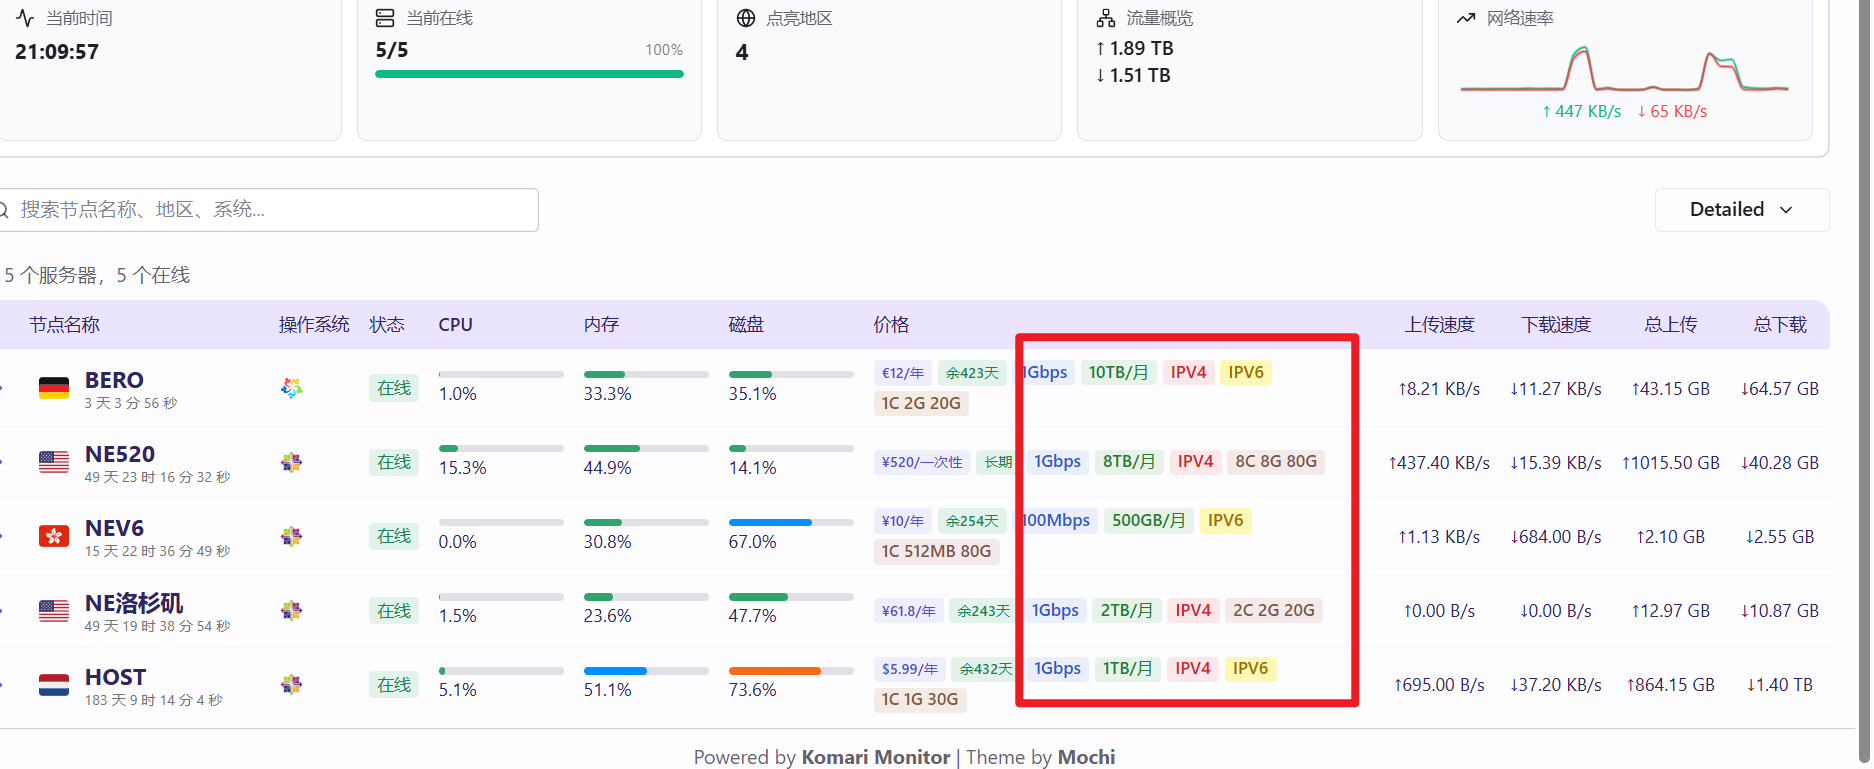
Task: Click the IPV6 tag in BERO row
Action: [x=1246, y=373]
